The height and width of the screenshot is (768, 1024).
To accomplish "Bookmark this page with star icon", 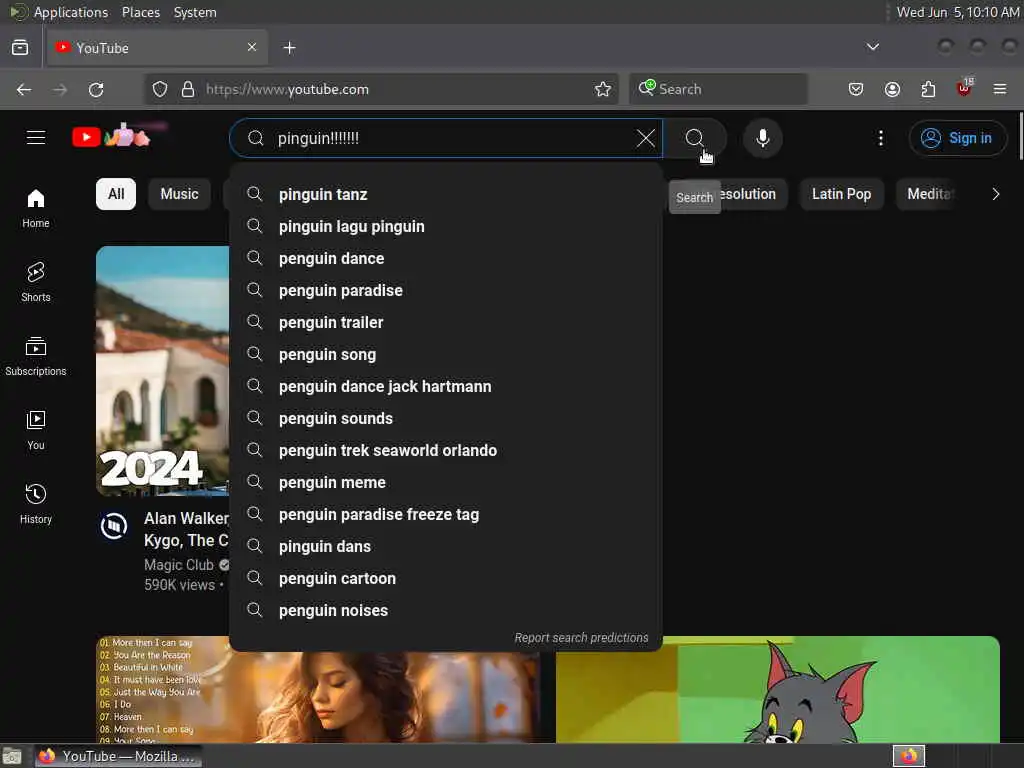I will tap(603, 89).
